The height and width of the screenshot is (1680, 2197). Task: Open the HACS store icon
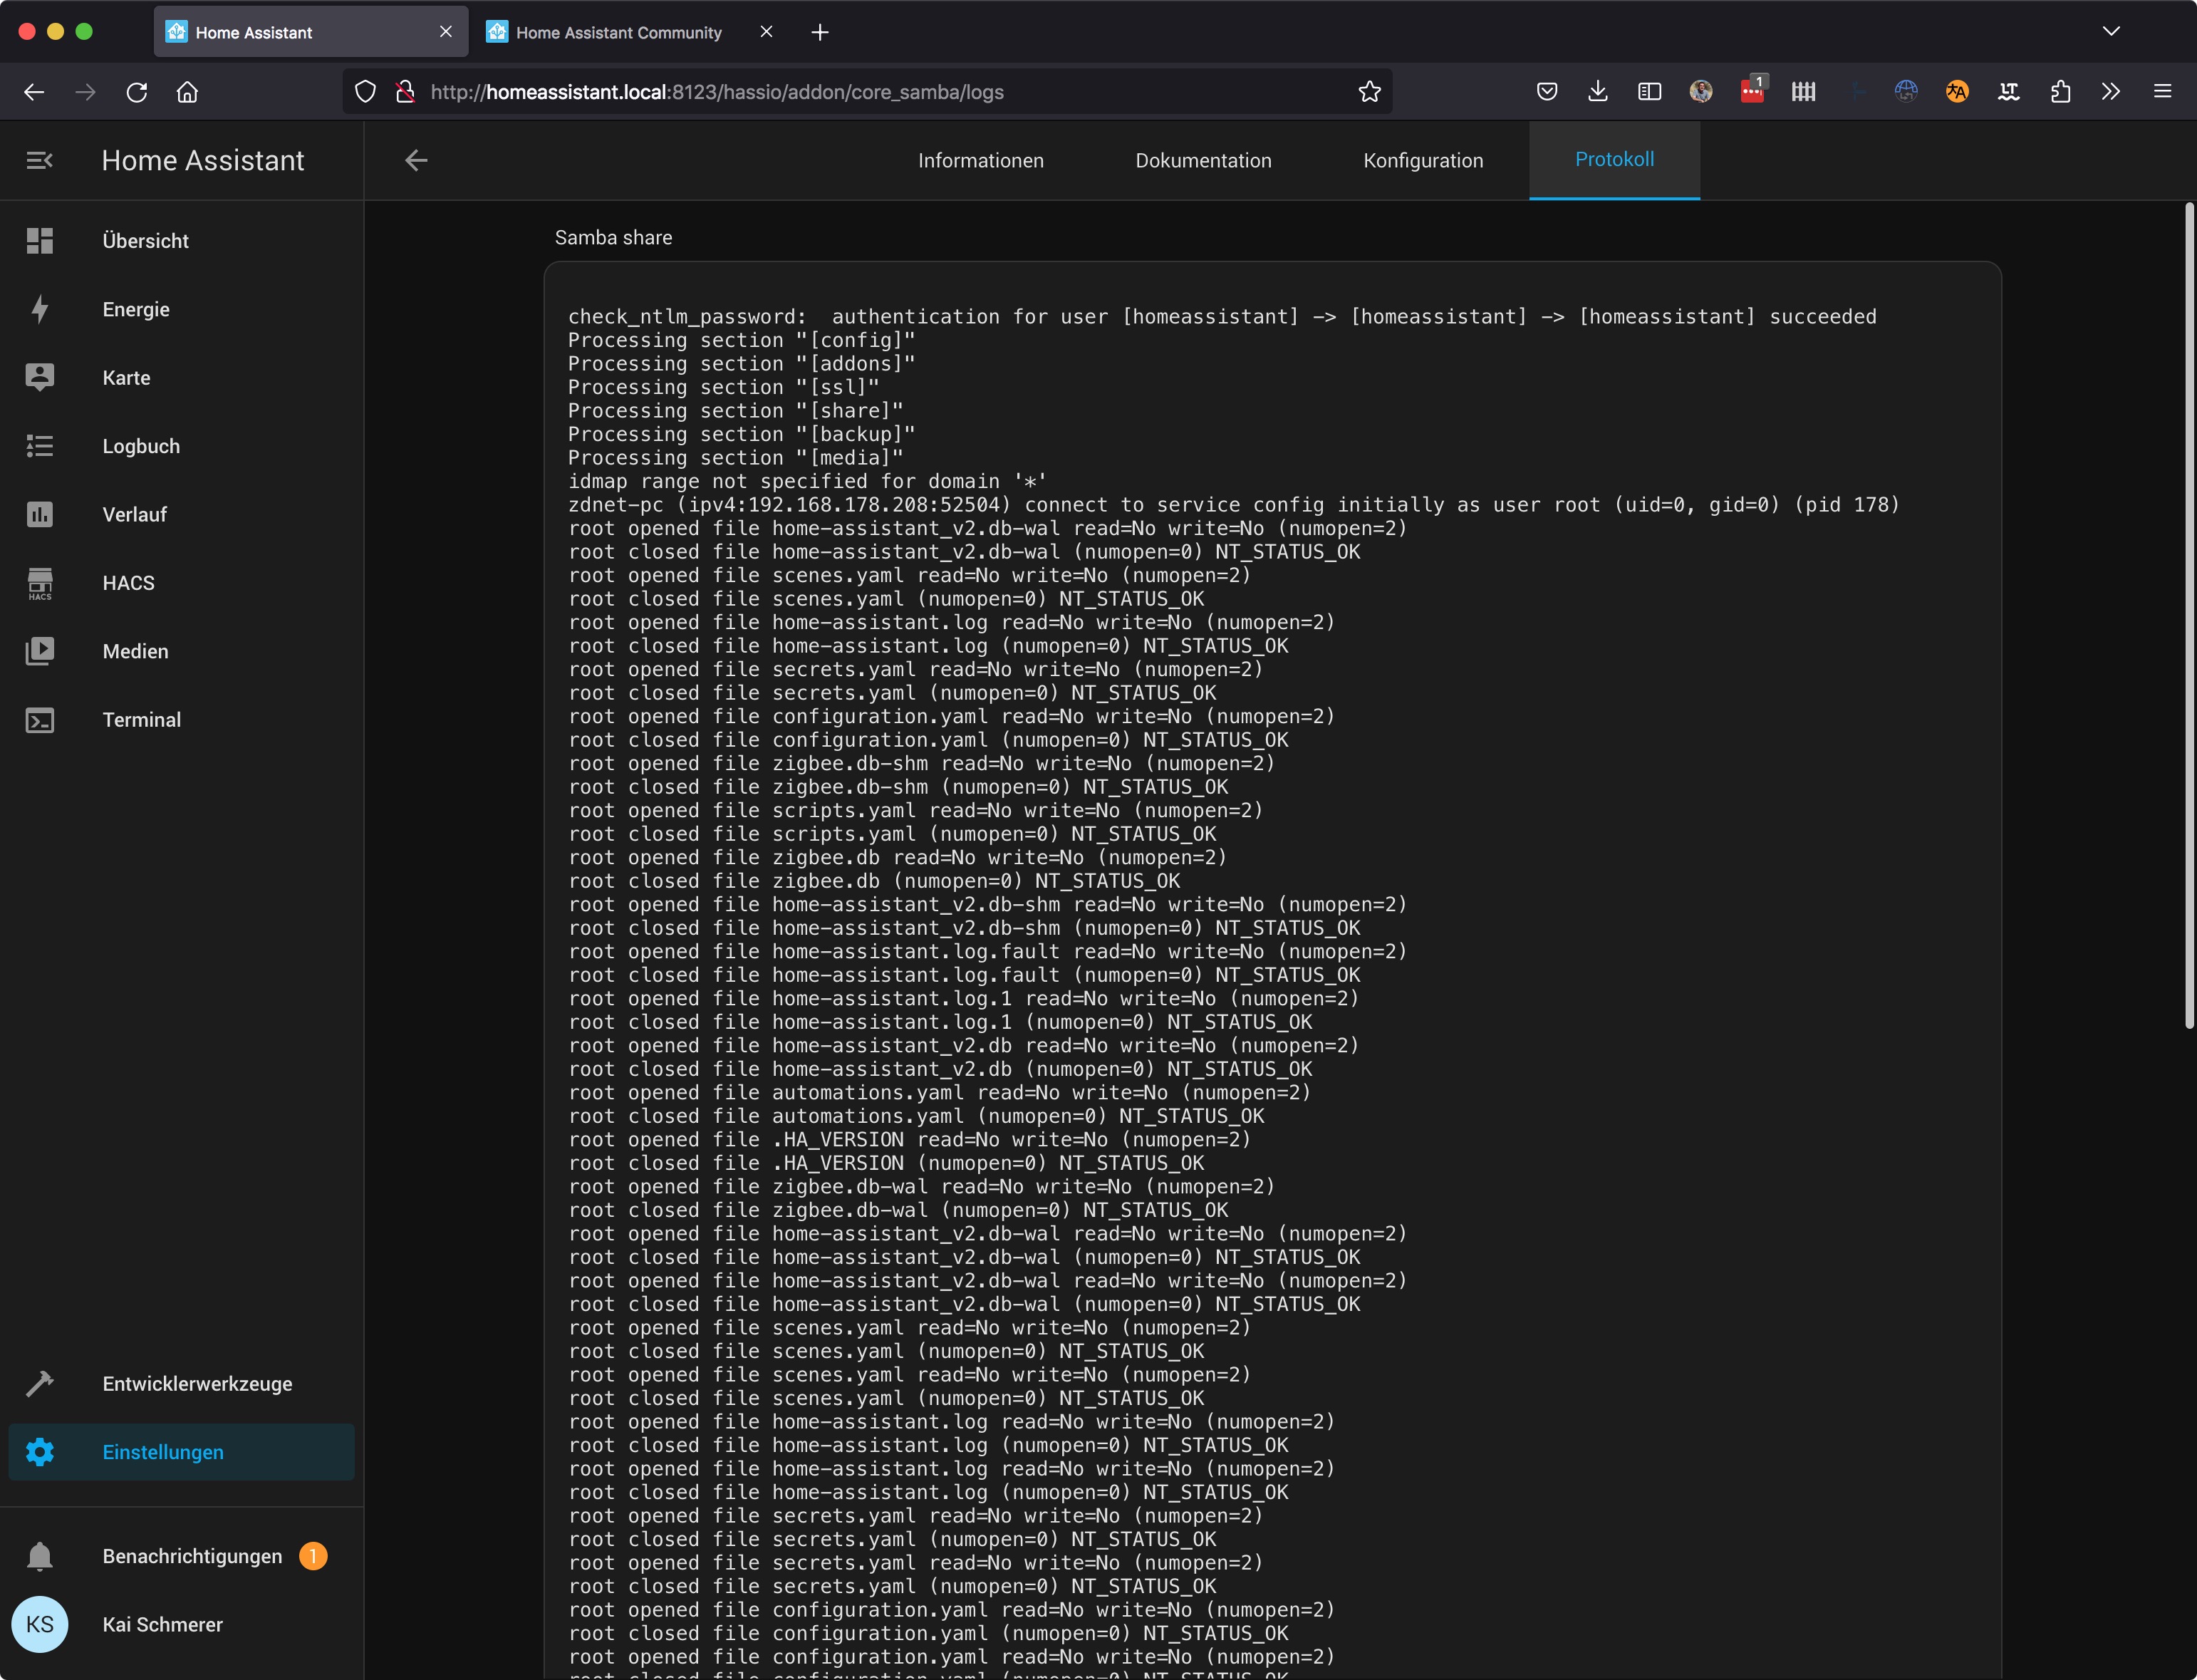click(x=39, y=583)
